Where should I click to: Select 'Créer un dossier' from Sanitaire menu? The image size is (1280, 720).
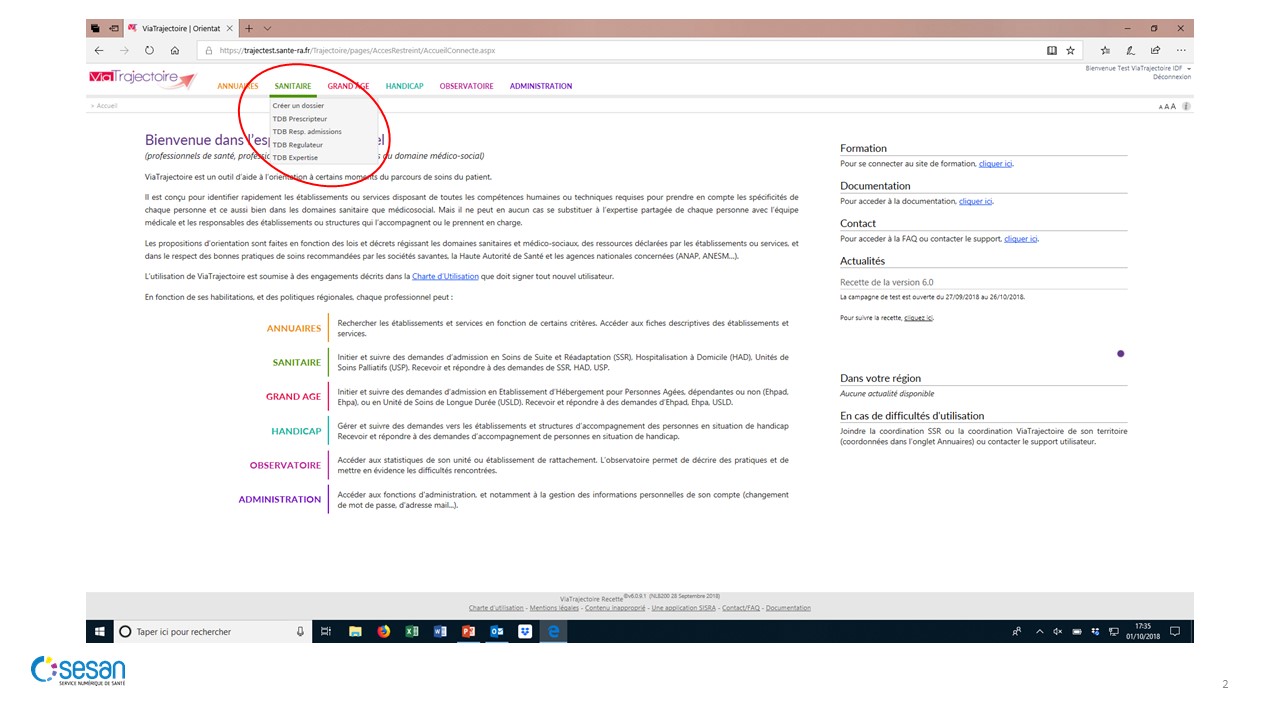pyautogui.click(x=298, y=105)
